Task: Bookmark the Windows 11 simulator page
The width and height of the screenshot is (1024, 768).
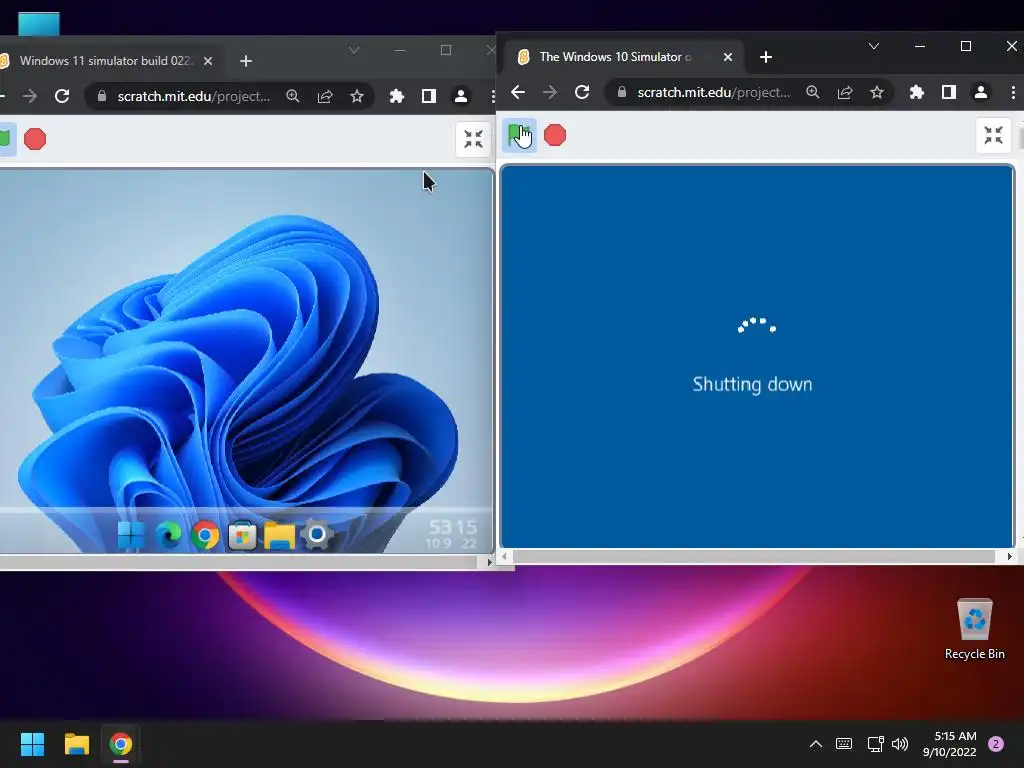Action: 357,96
